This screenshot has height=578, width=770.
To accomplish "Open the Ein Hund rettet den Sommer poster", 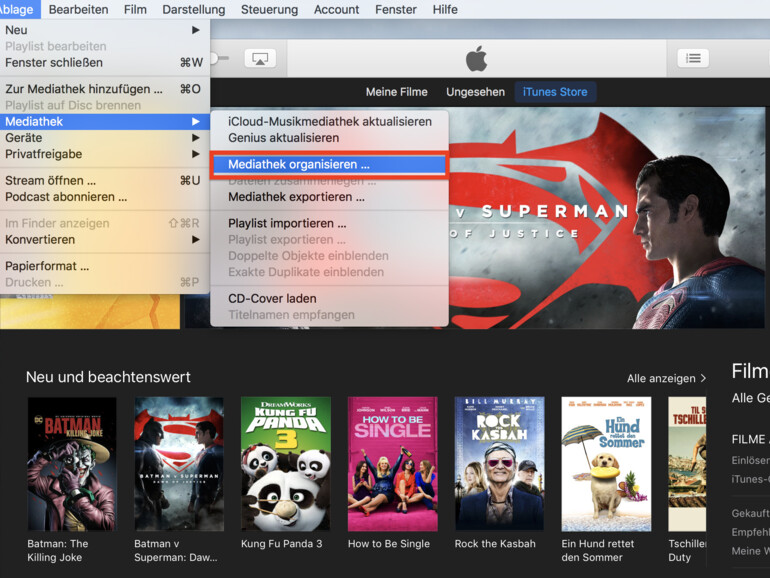I will click(606, 464).
